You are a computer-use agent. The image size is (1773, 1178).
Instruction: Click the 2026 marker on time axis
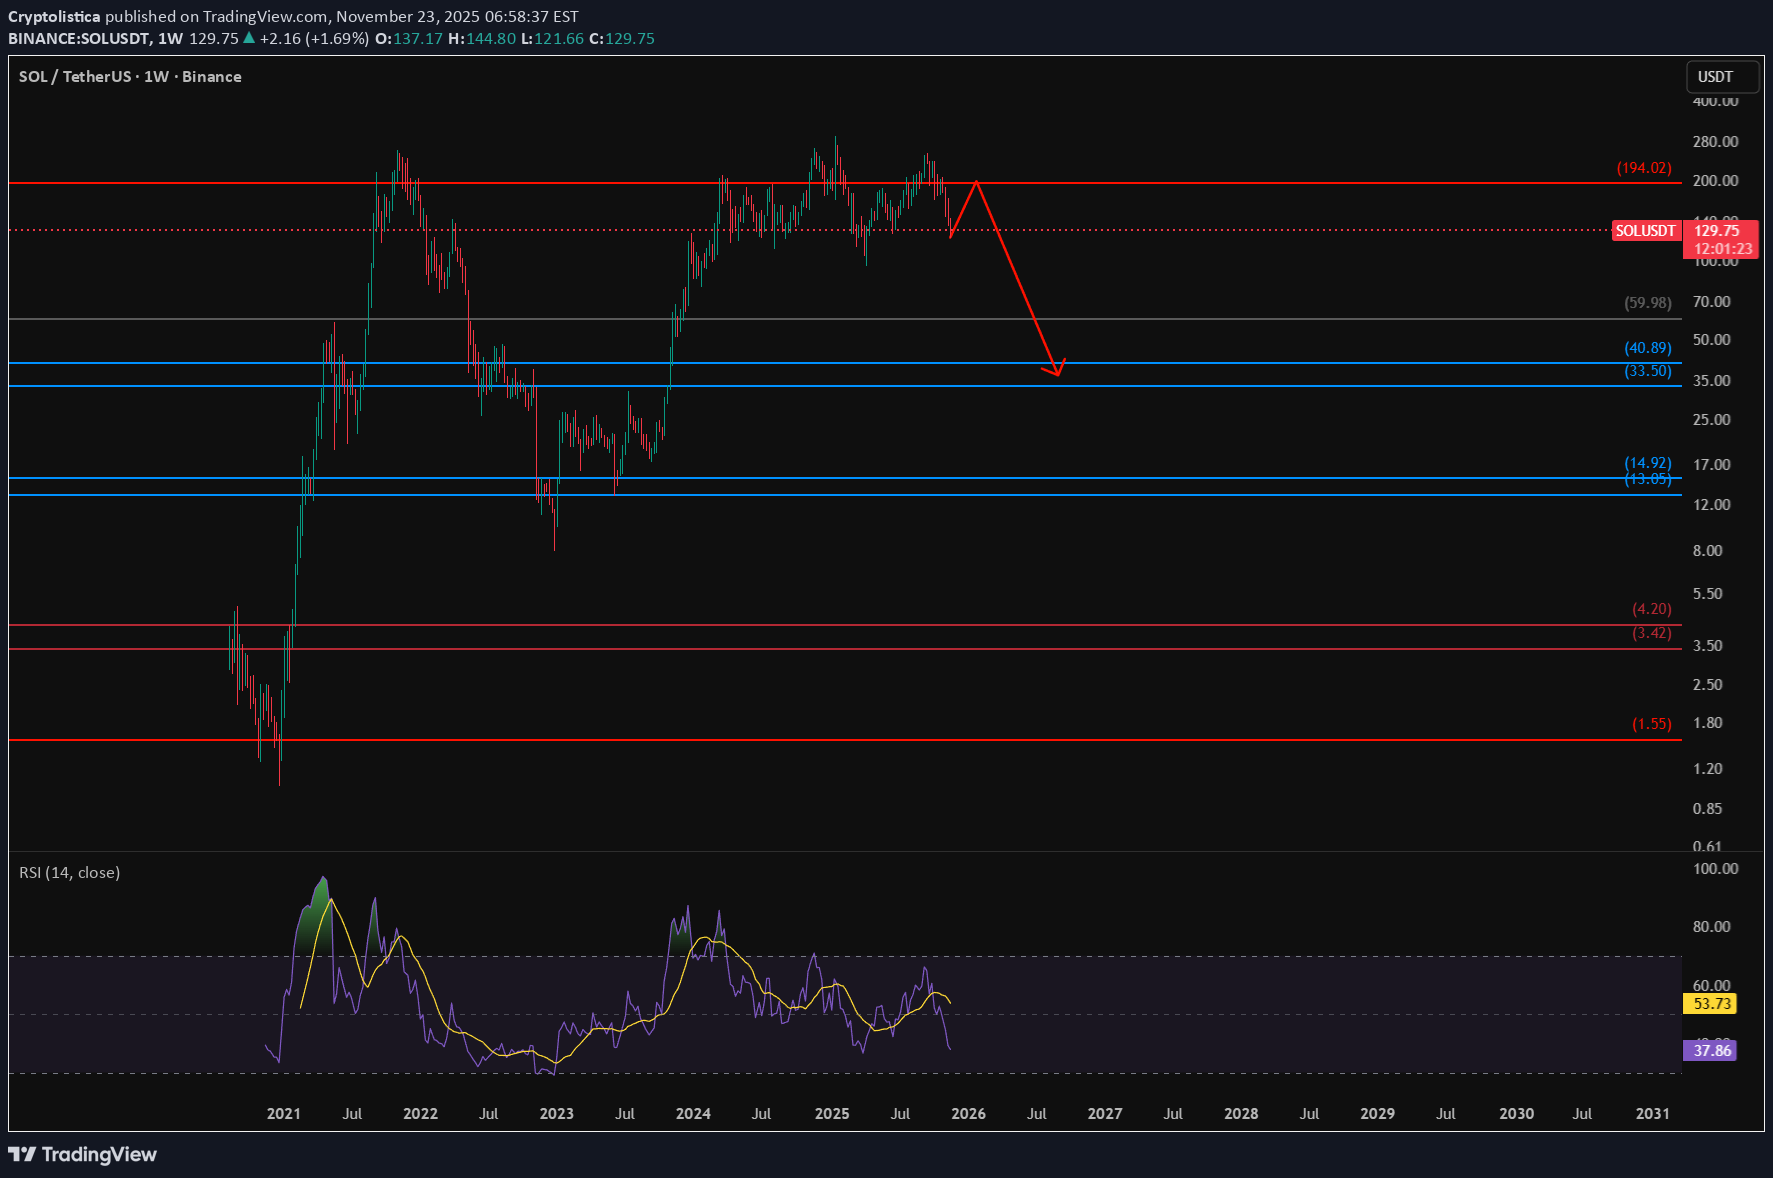point(968,1114)
